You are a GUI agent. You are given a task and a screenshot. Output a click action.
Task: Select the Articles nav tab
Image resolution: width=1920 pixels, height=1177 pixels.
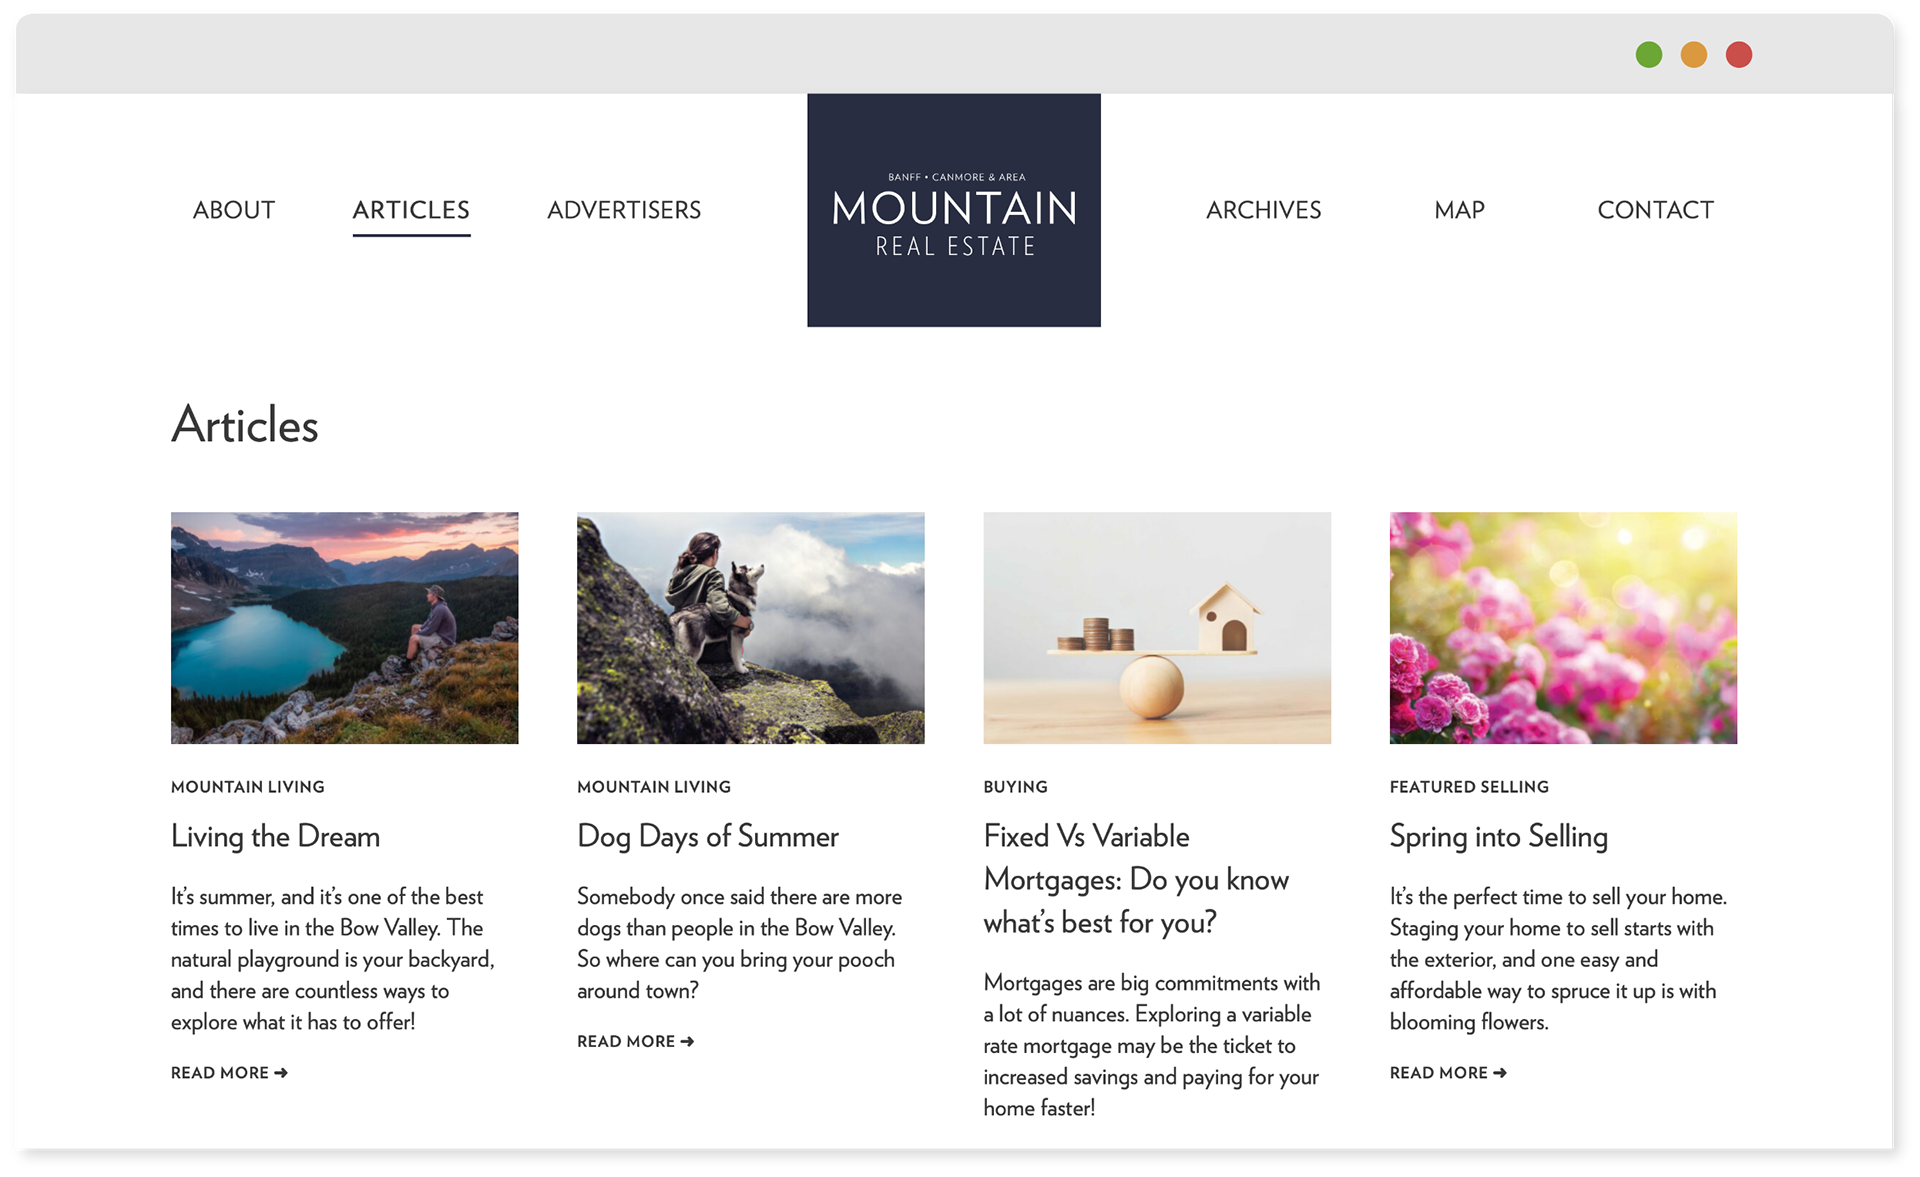[x=411, y=210]
